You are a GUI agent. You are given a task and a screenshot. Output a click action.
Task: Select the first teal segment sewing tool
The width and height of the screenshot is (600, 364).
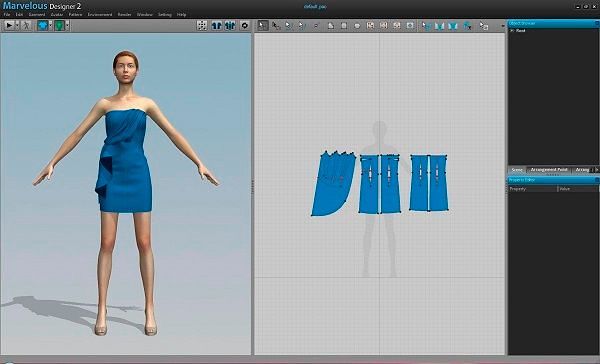[x=439, y=26]
